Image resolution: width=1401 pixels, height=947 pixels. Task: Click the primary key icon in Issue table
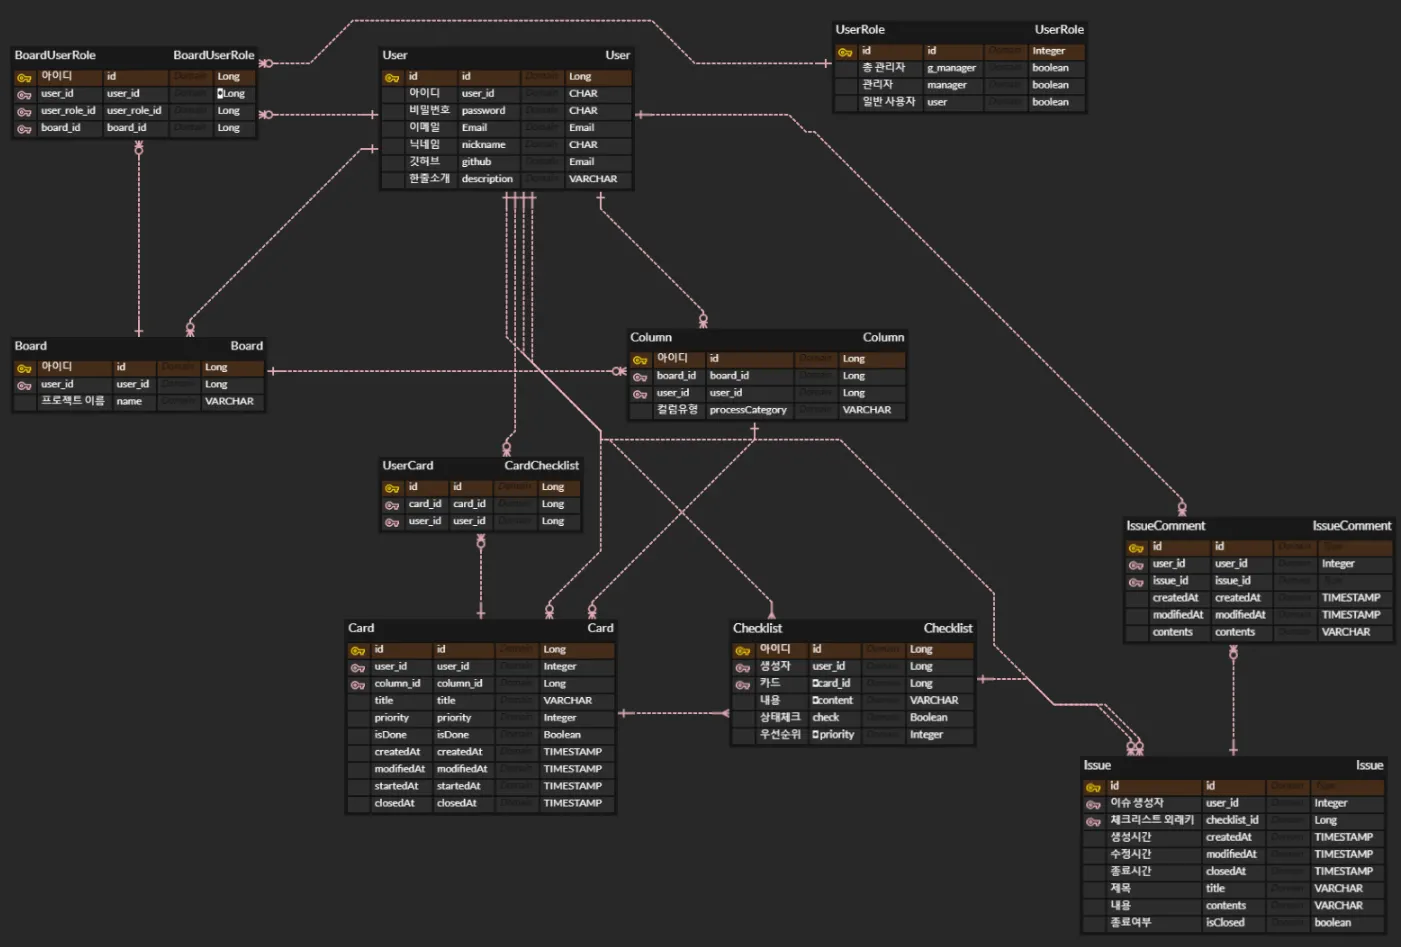1094,787
